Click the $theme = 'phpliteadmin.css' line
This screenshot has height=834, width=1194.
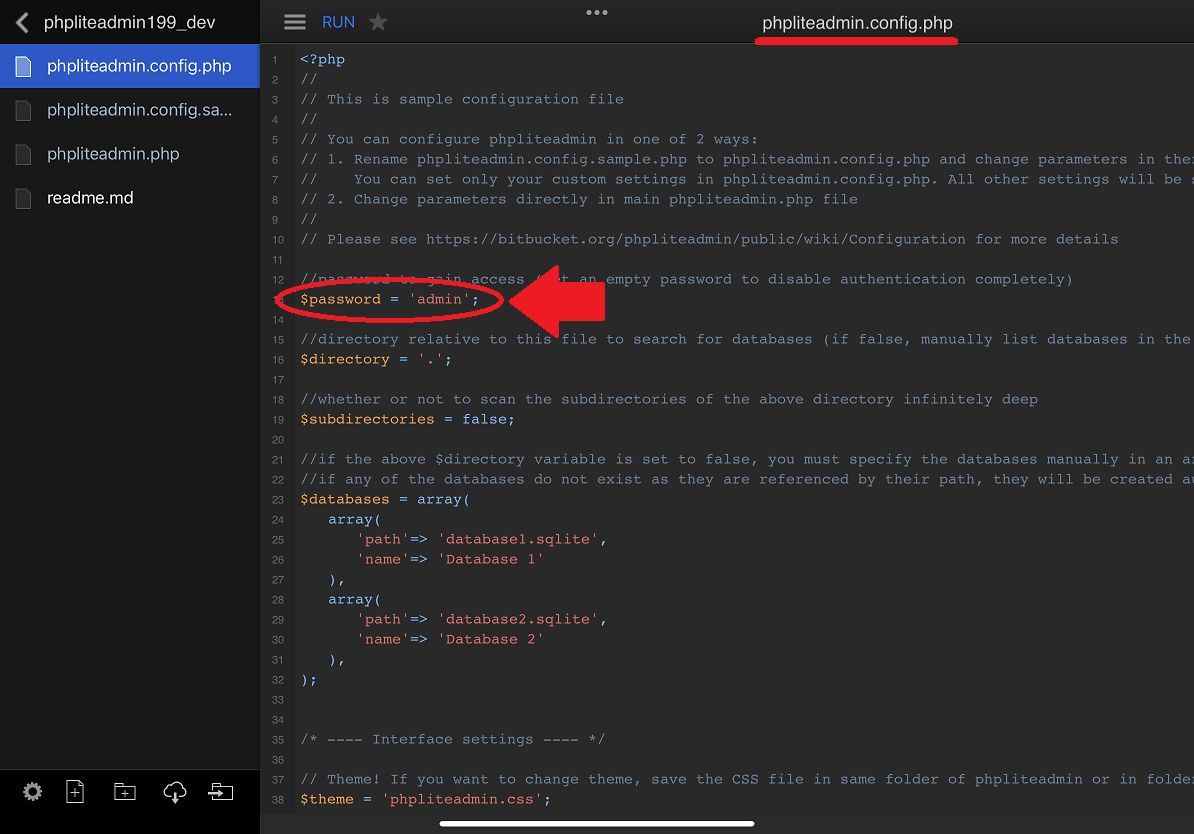[425, 800]
